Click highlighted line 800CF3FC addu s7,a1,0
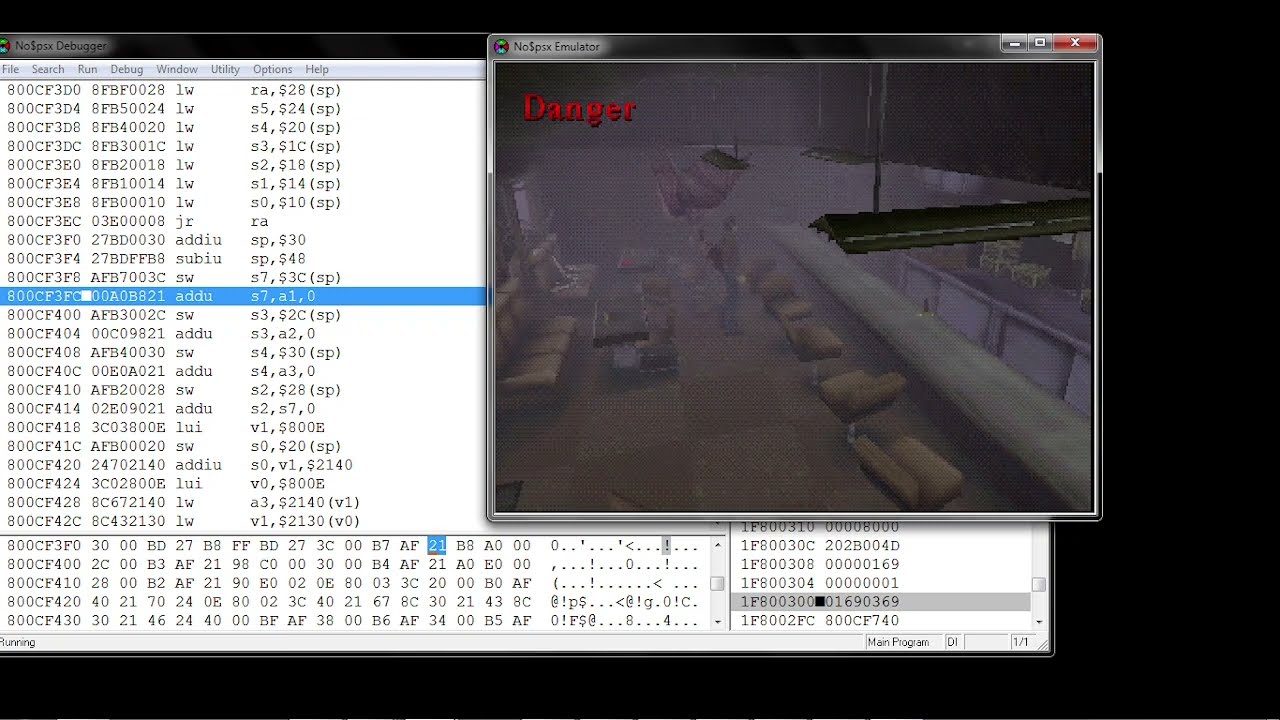Screen dimensions: 1280x720 243,296
